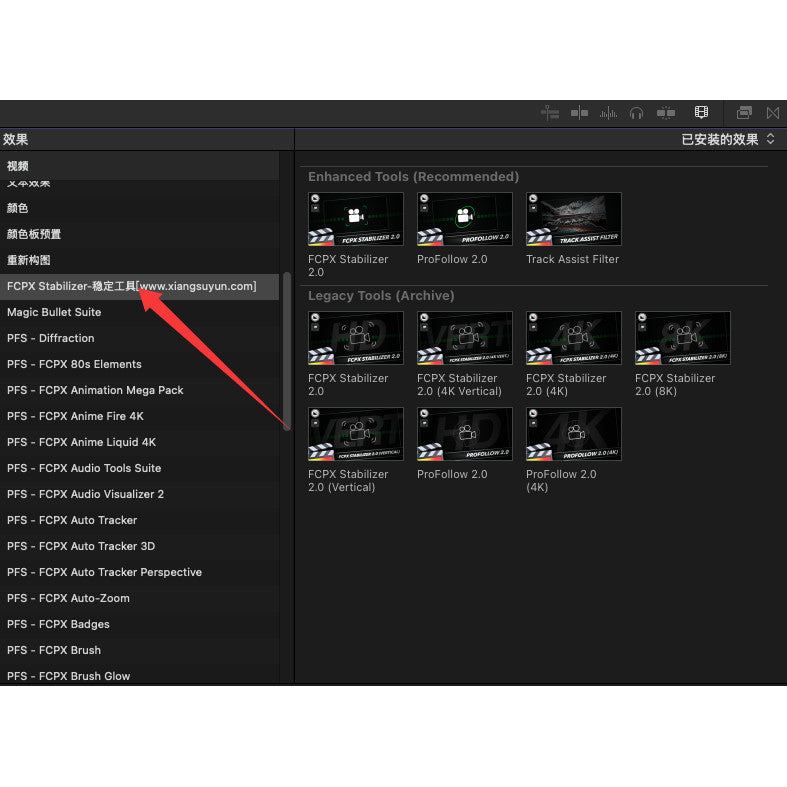This screenshot has height=787, width=787.
Task: Toggle the Effects browser icon
Action: [744, 113]
